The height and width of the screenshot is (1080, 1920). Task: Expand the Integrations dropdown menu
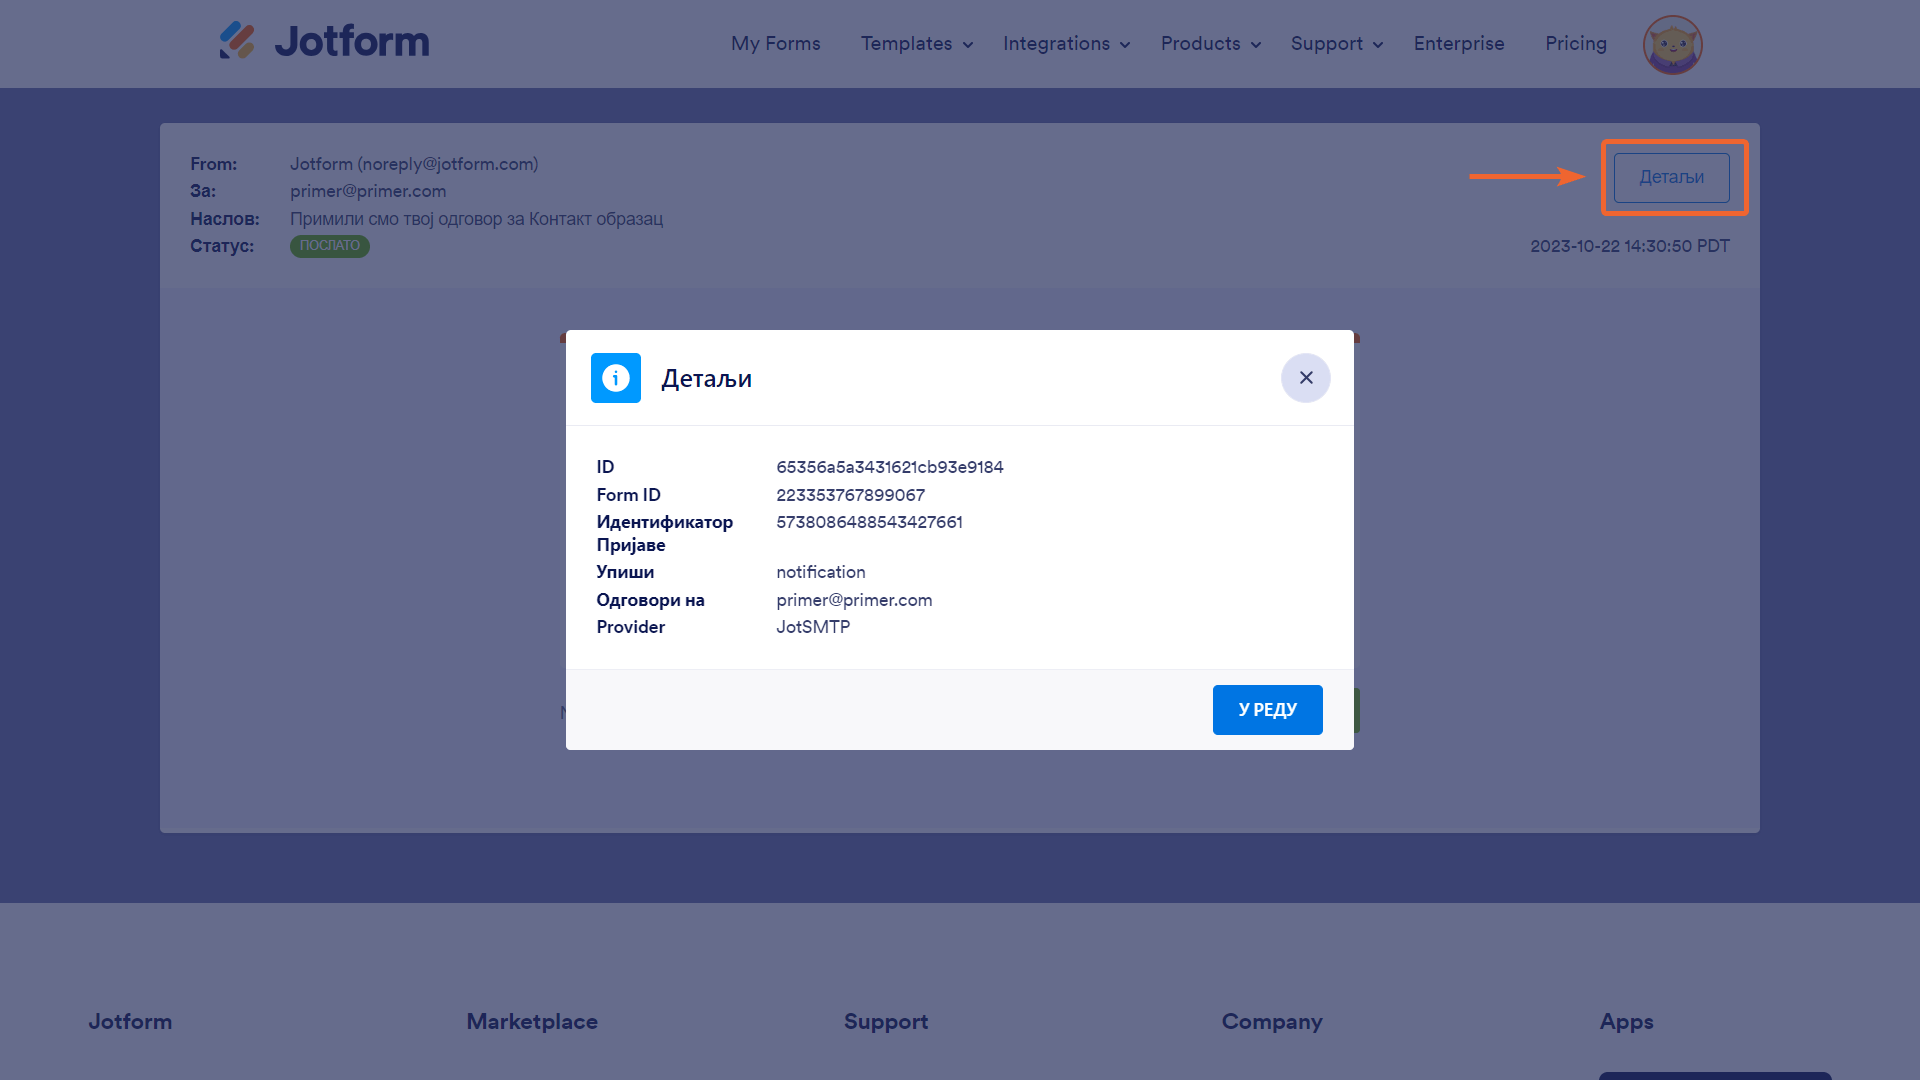pos(1066,44)
